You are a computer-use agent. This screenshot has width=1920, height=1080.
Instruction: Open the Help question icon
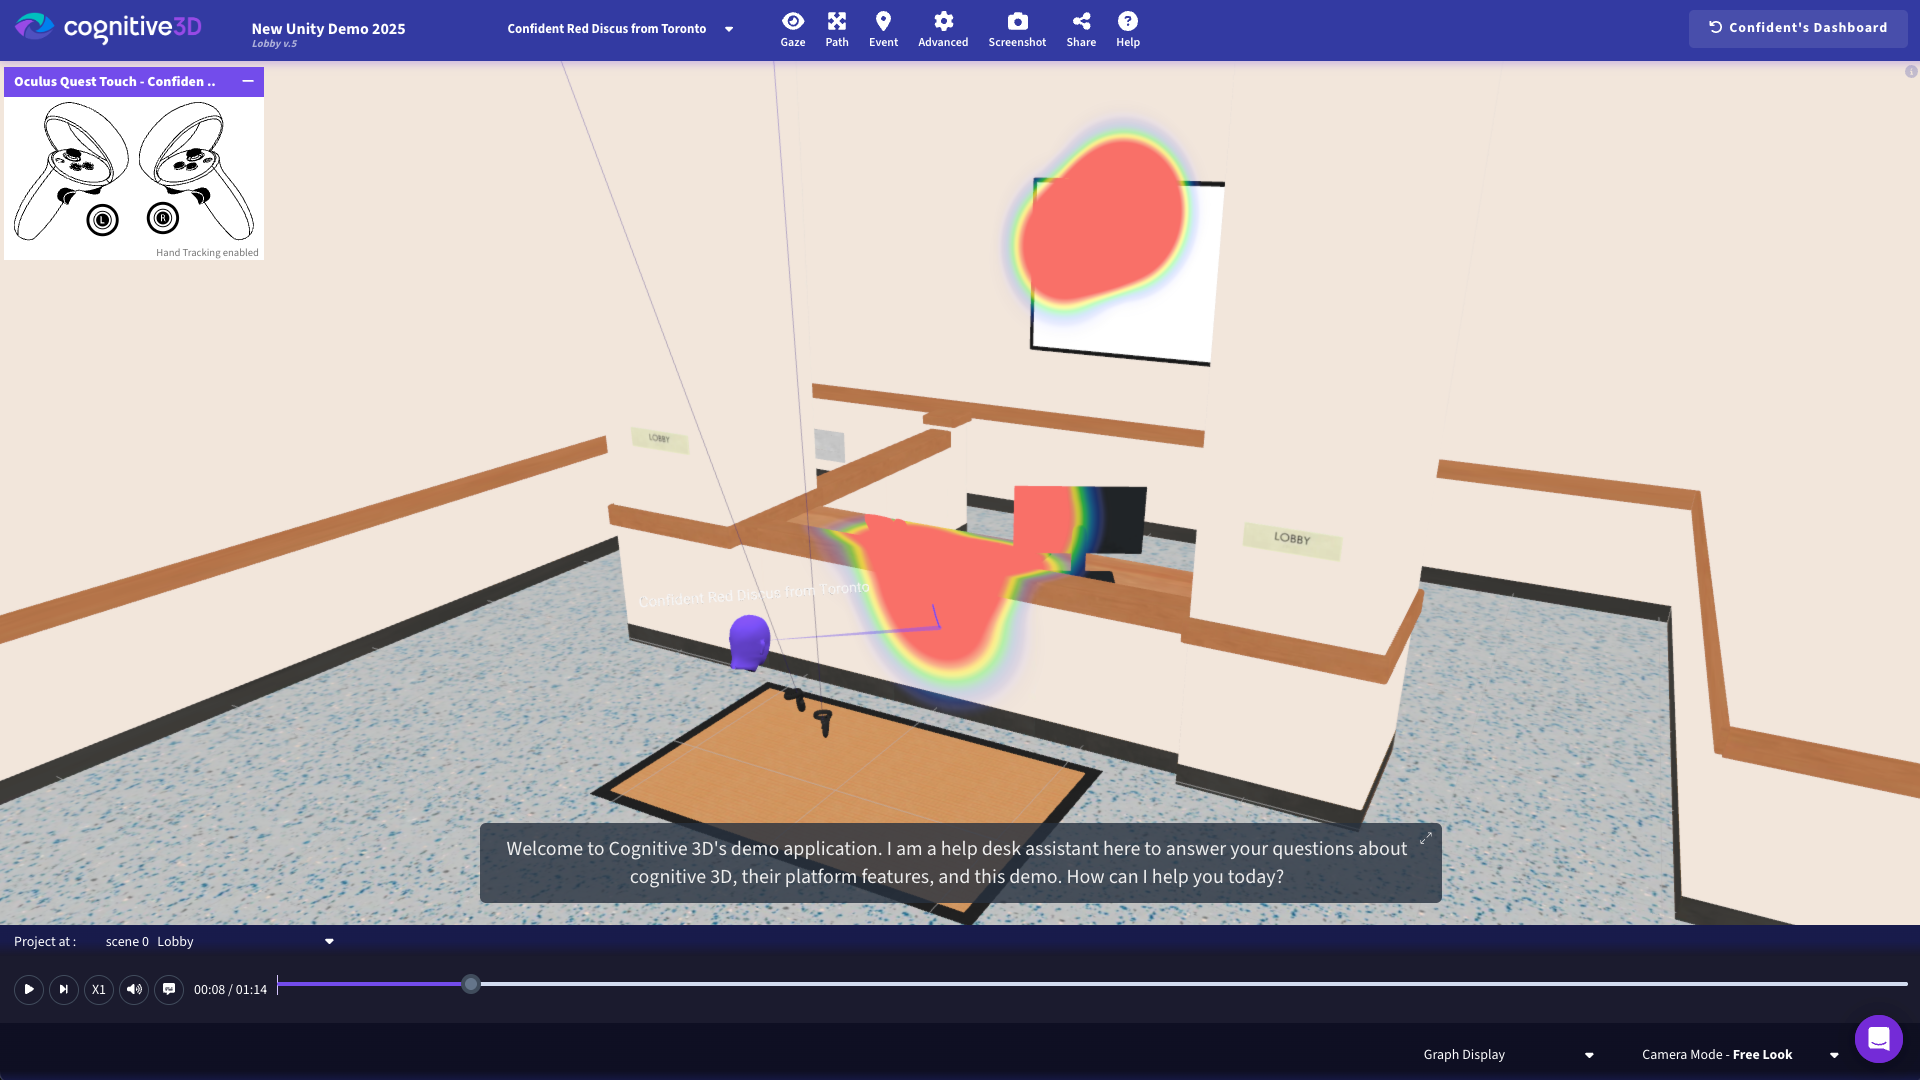coord(1128,29)
